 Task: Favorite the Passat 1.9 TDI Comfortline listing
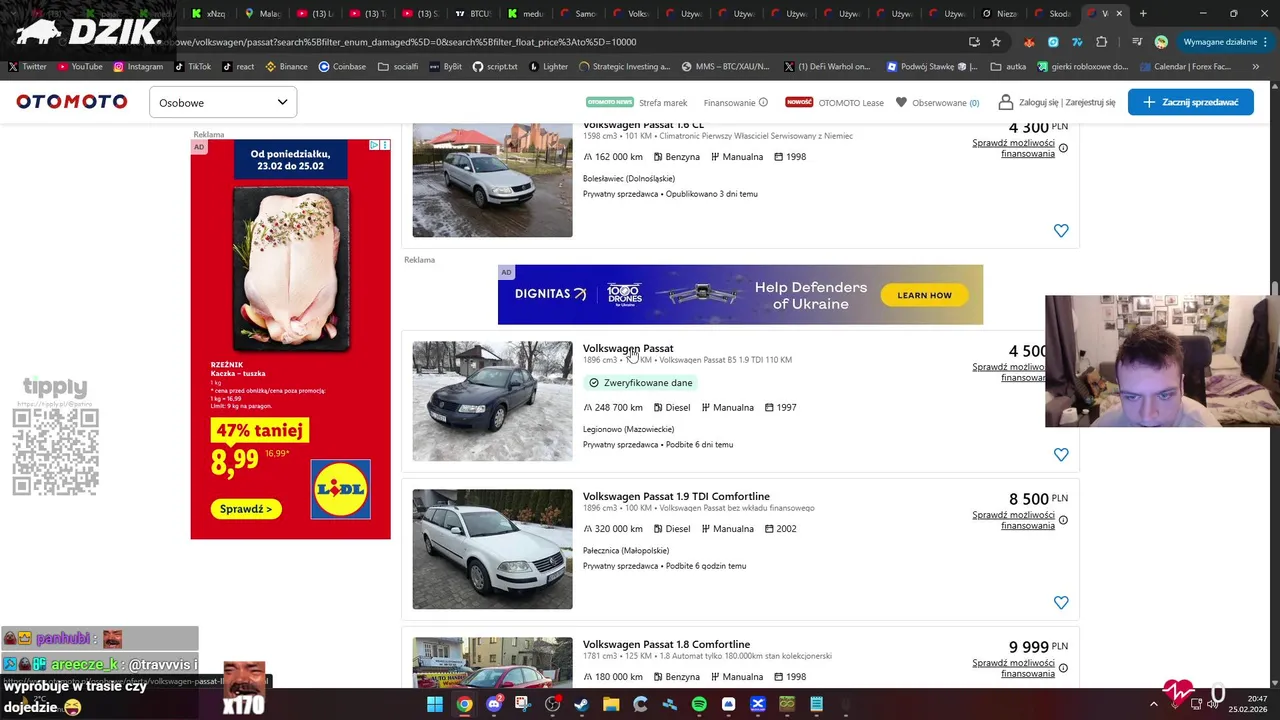1061,603
